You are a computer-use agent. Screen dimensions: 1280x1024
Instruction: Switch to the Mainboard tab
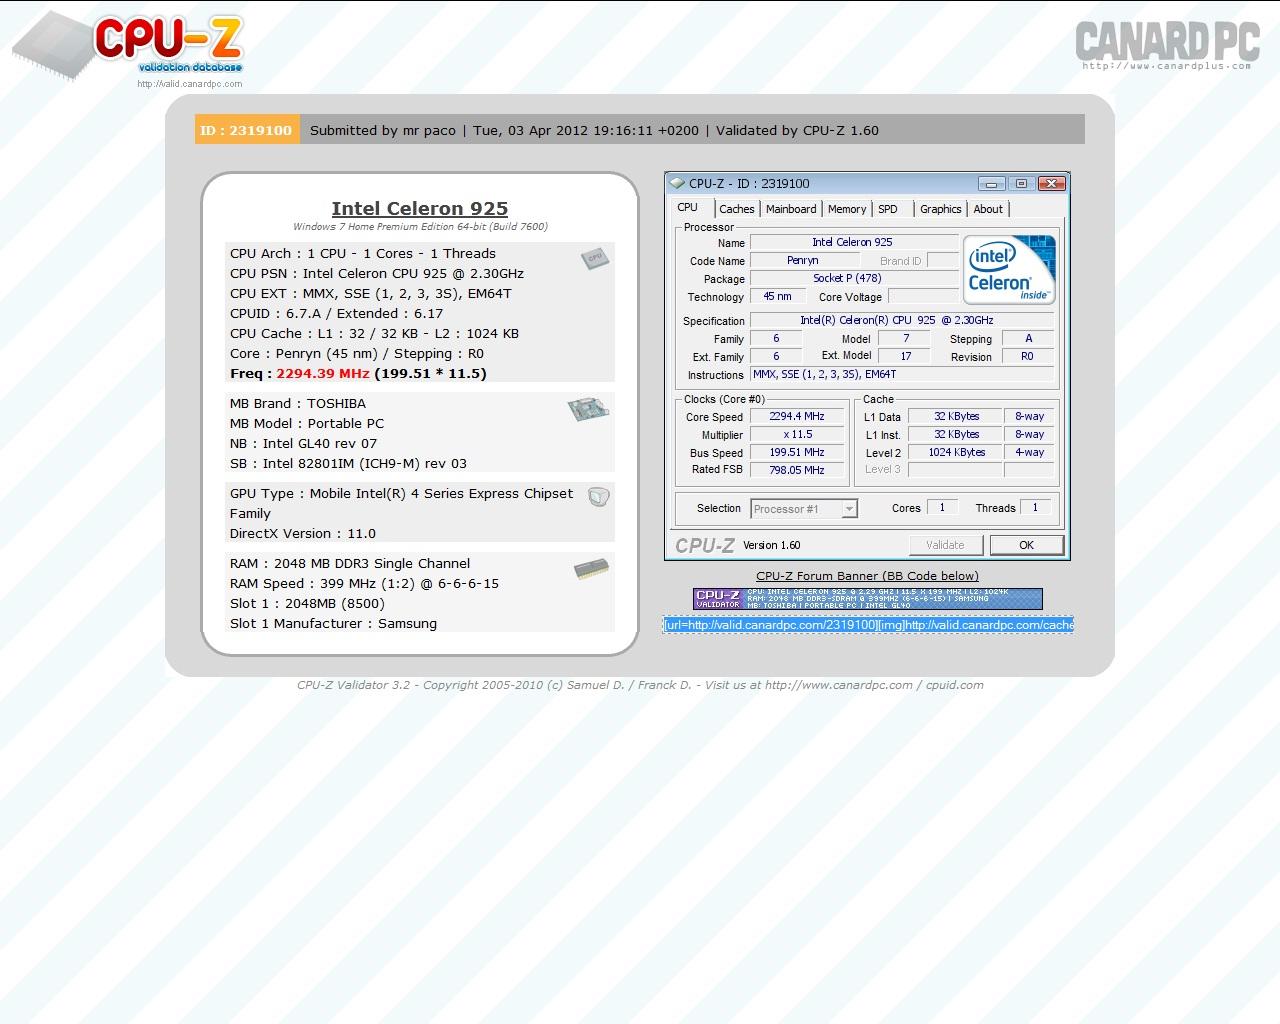tap(791, 209)
